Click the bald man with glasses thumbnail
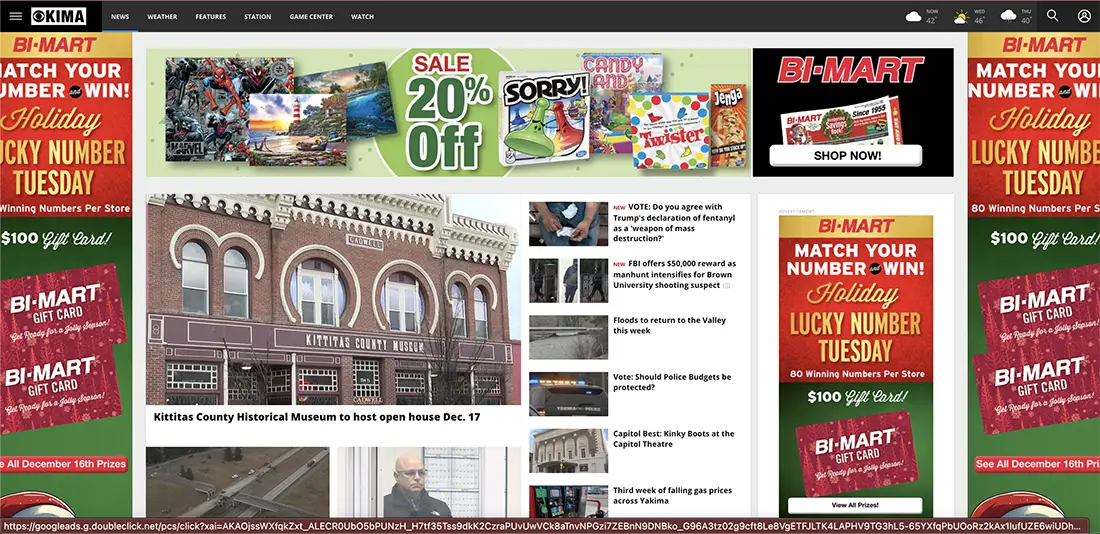This screenshot has width=1100, height=534. [x=429, y=482]
